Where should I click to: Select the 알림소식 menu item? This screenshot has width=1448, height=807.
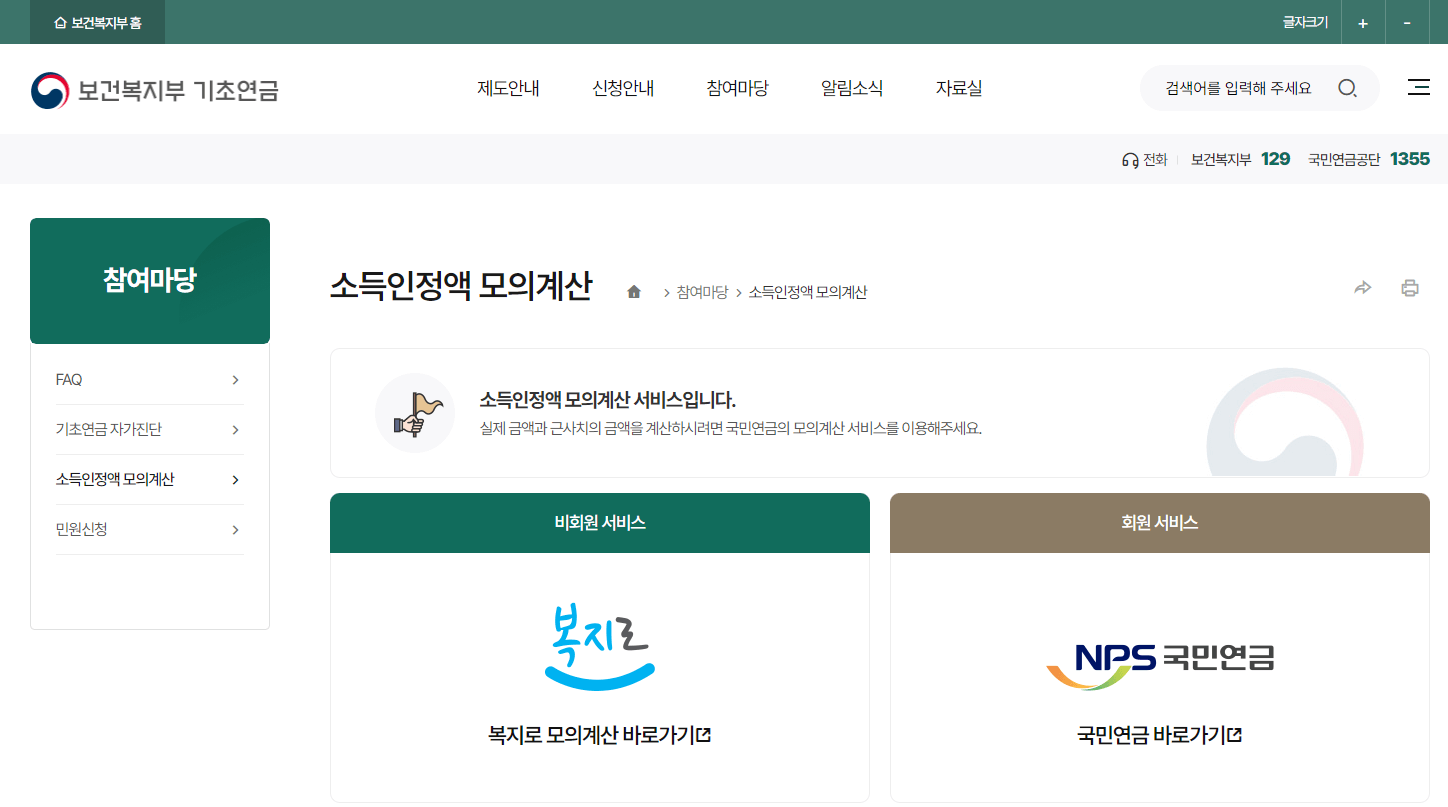tap(851, 88)
